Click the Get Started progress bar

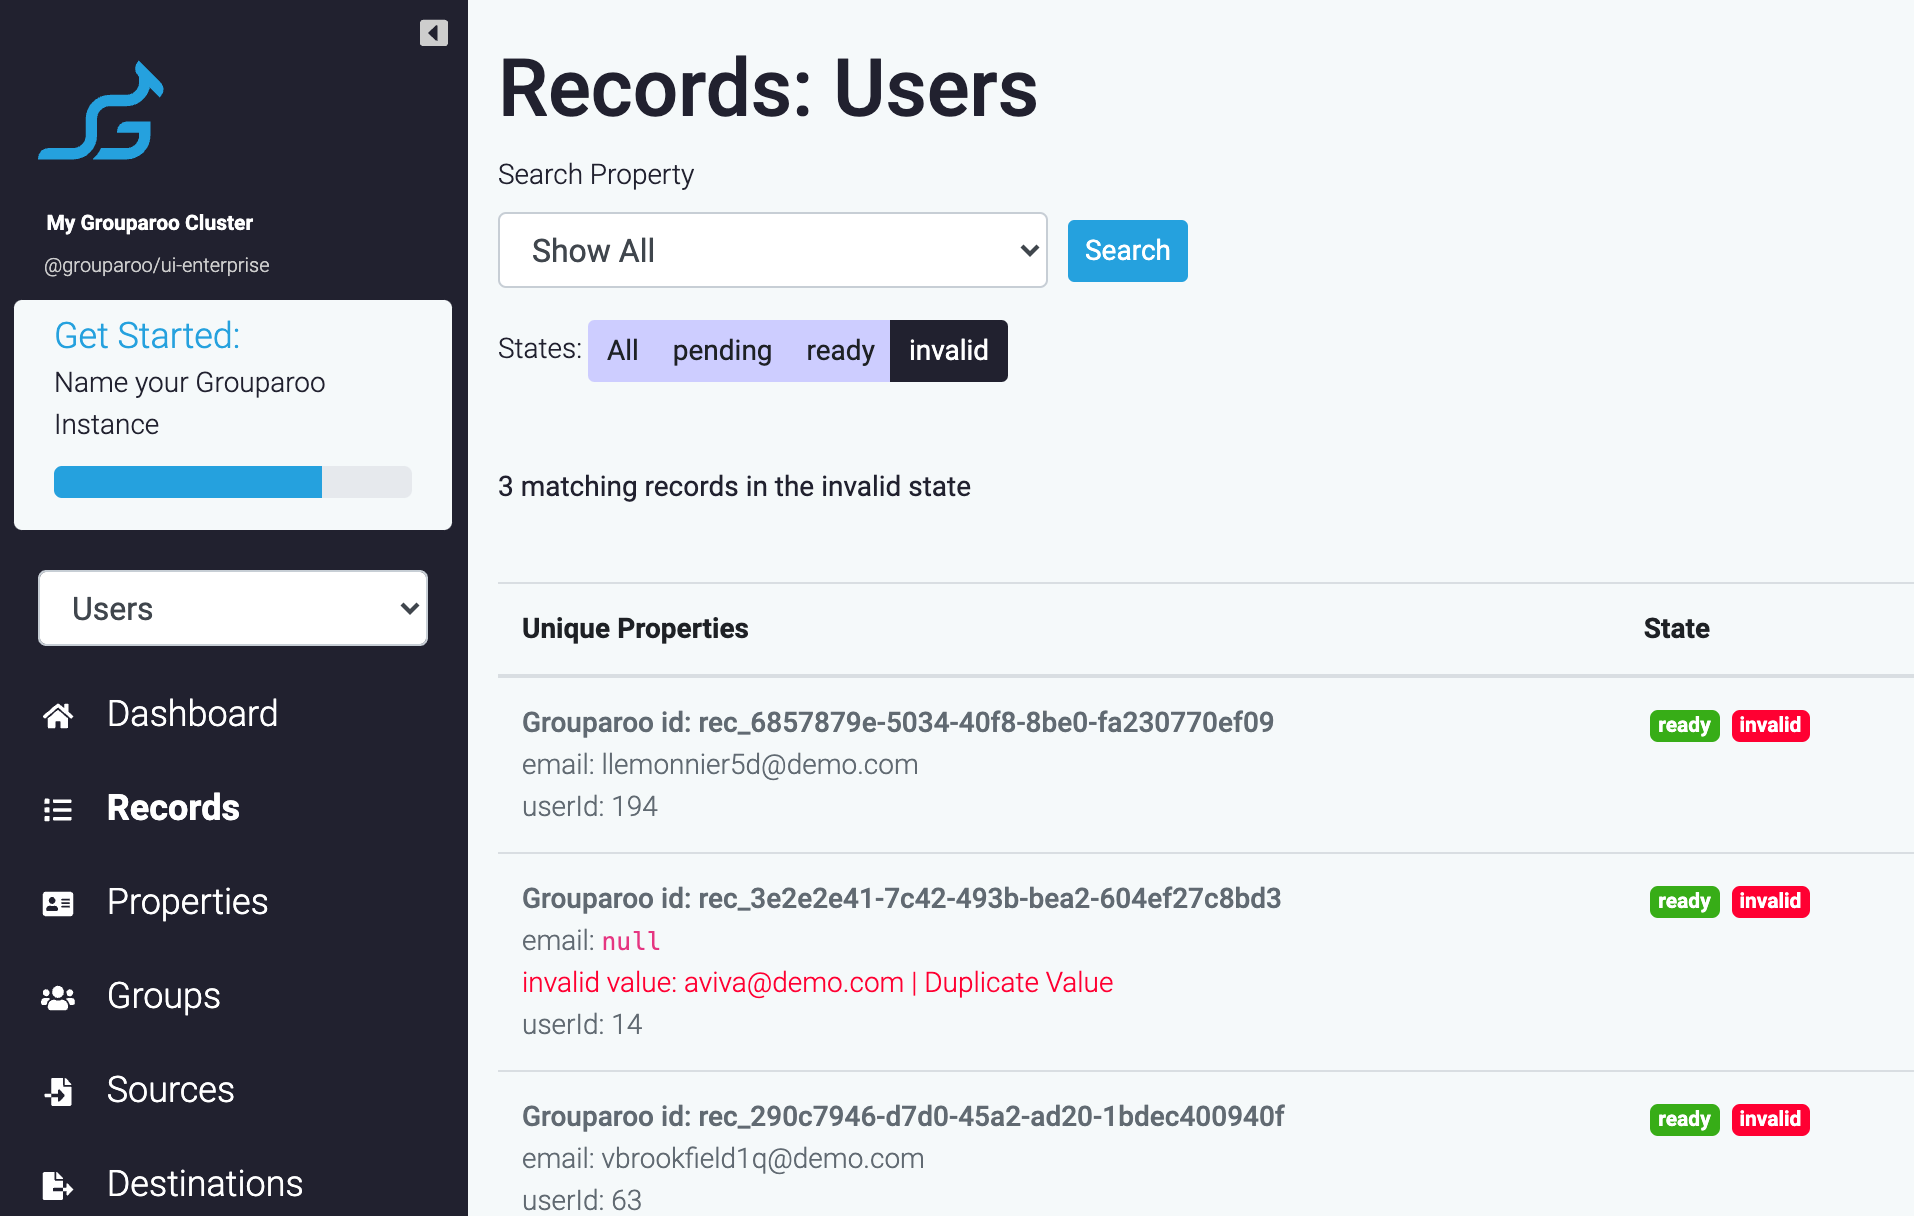tap(233, 482)
